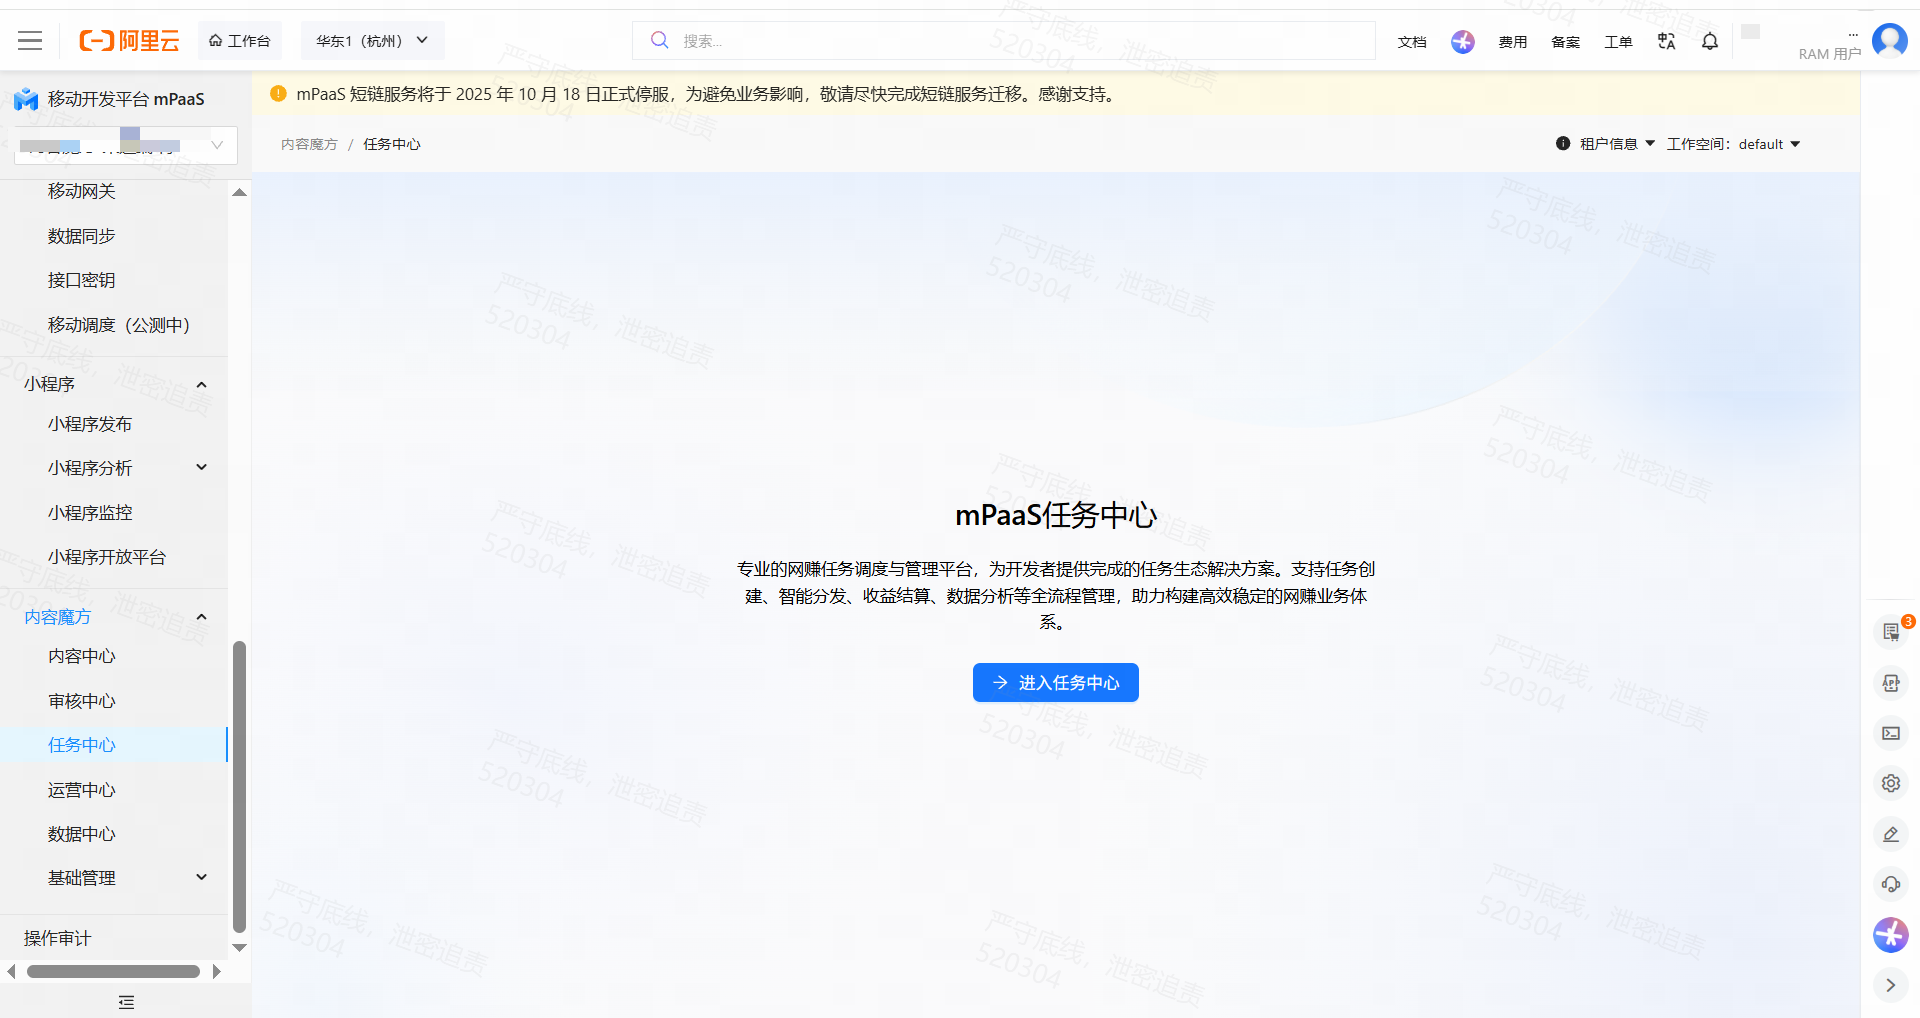Click the sidebar vertical scrollbar thumb
The width and height of the screenshot is (1920, 1018).
click(239, 786)
